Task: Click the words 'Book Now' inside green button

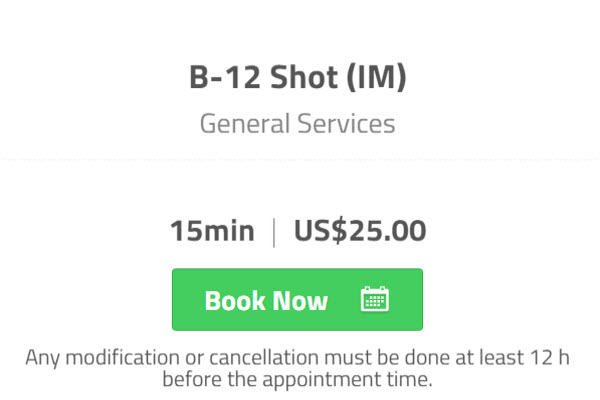Action: point(266,300)
